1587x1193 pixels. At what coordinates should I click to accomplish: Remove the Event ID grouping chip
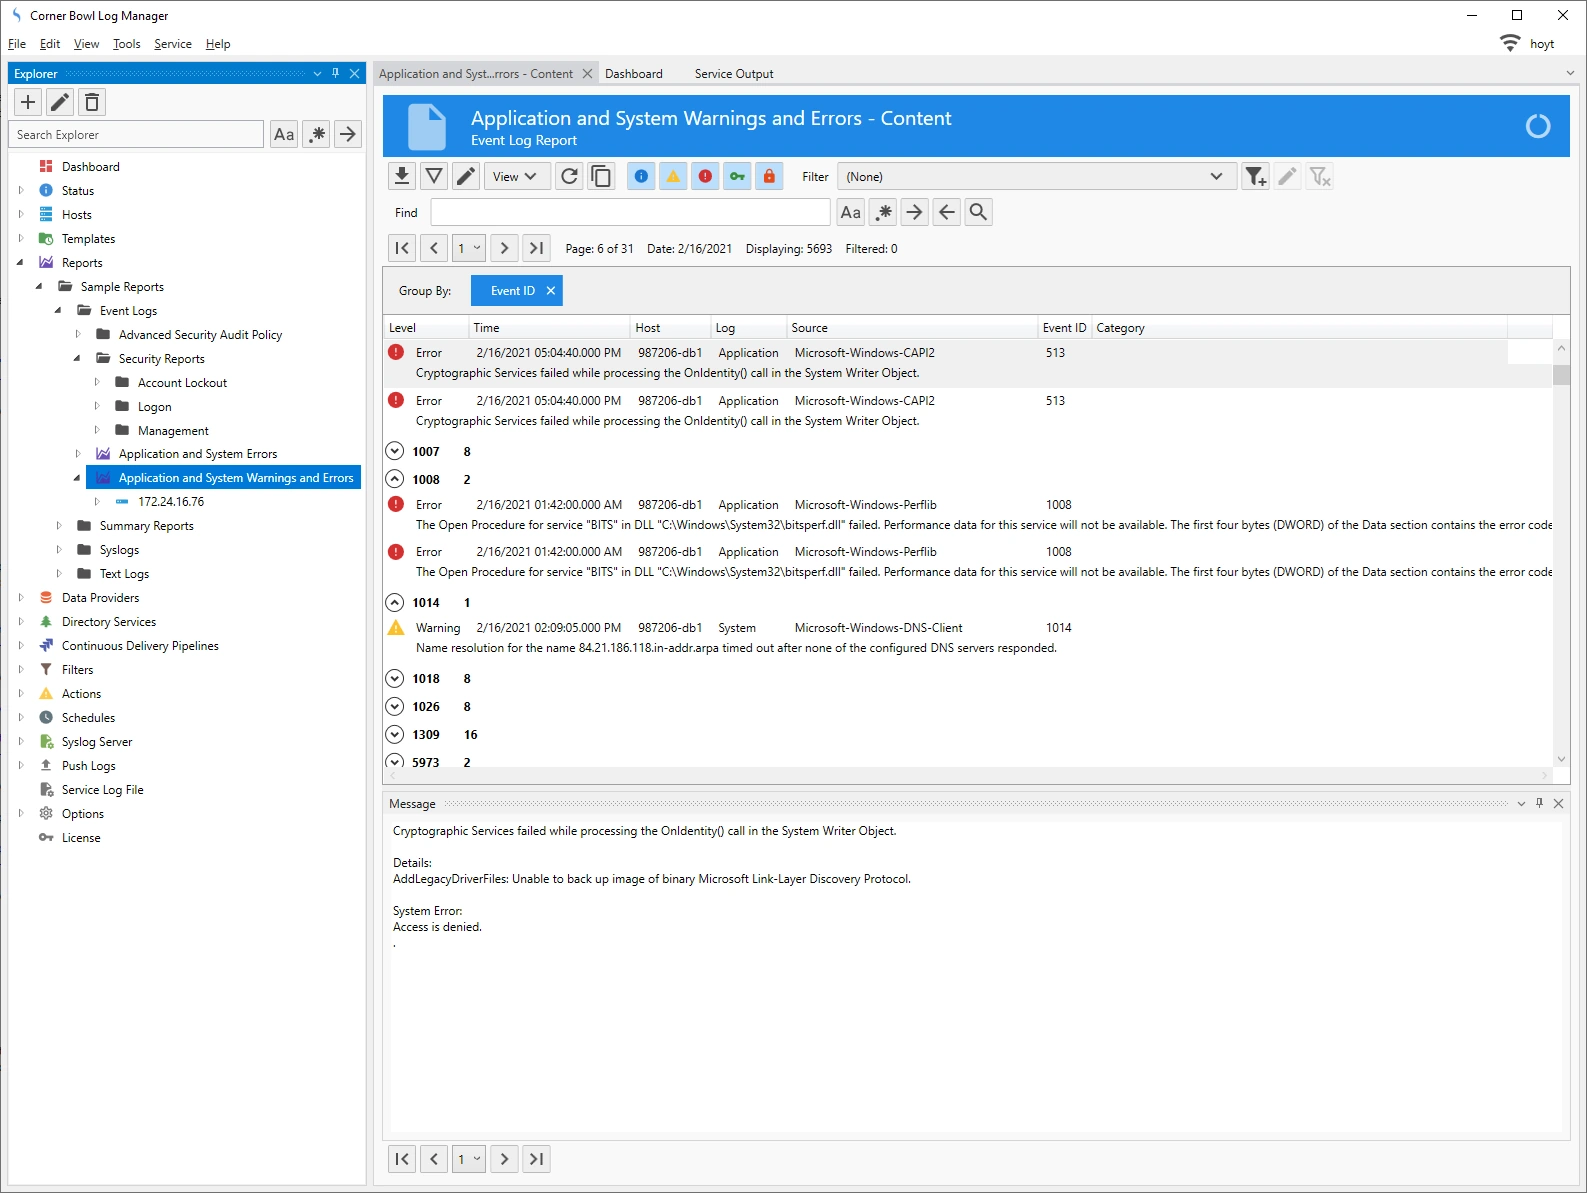[550, 291]
